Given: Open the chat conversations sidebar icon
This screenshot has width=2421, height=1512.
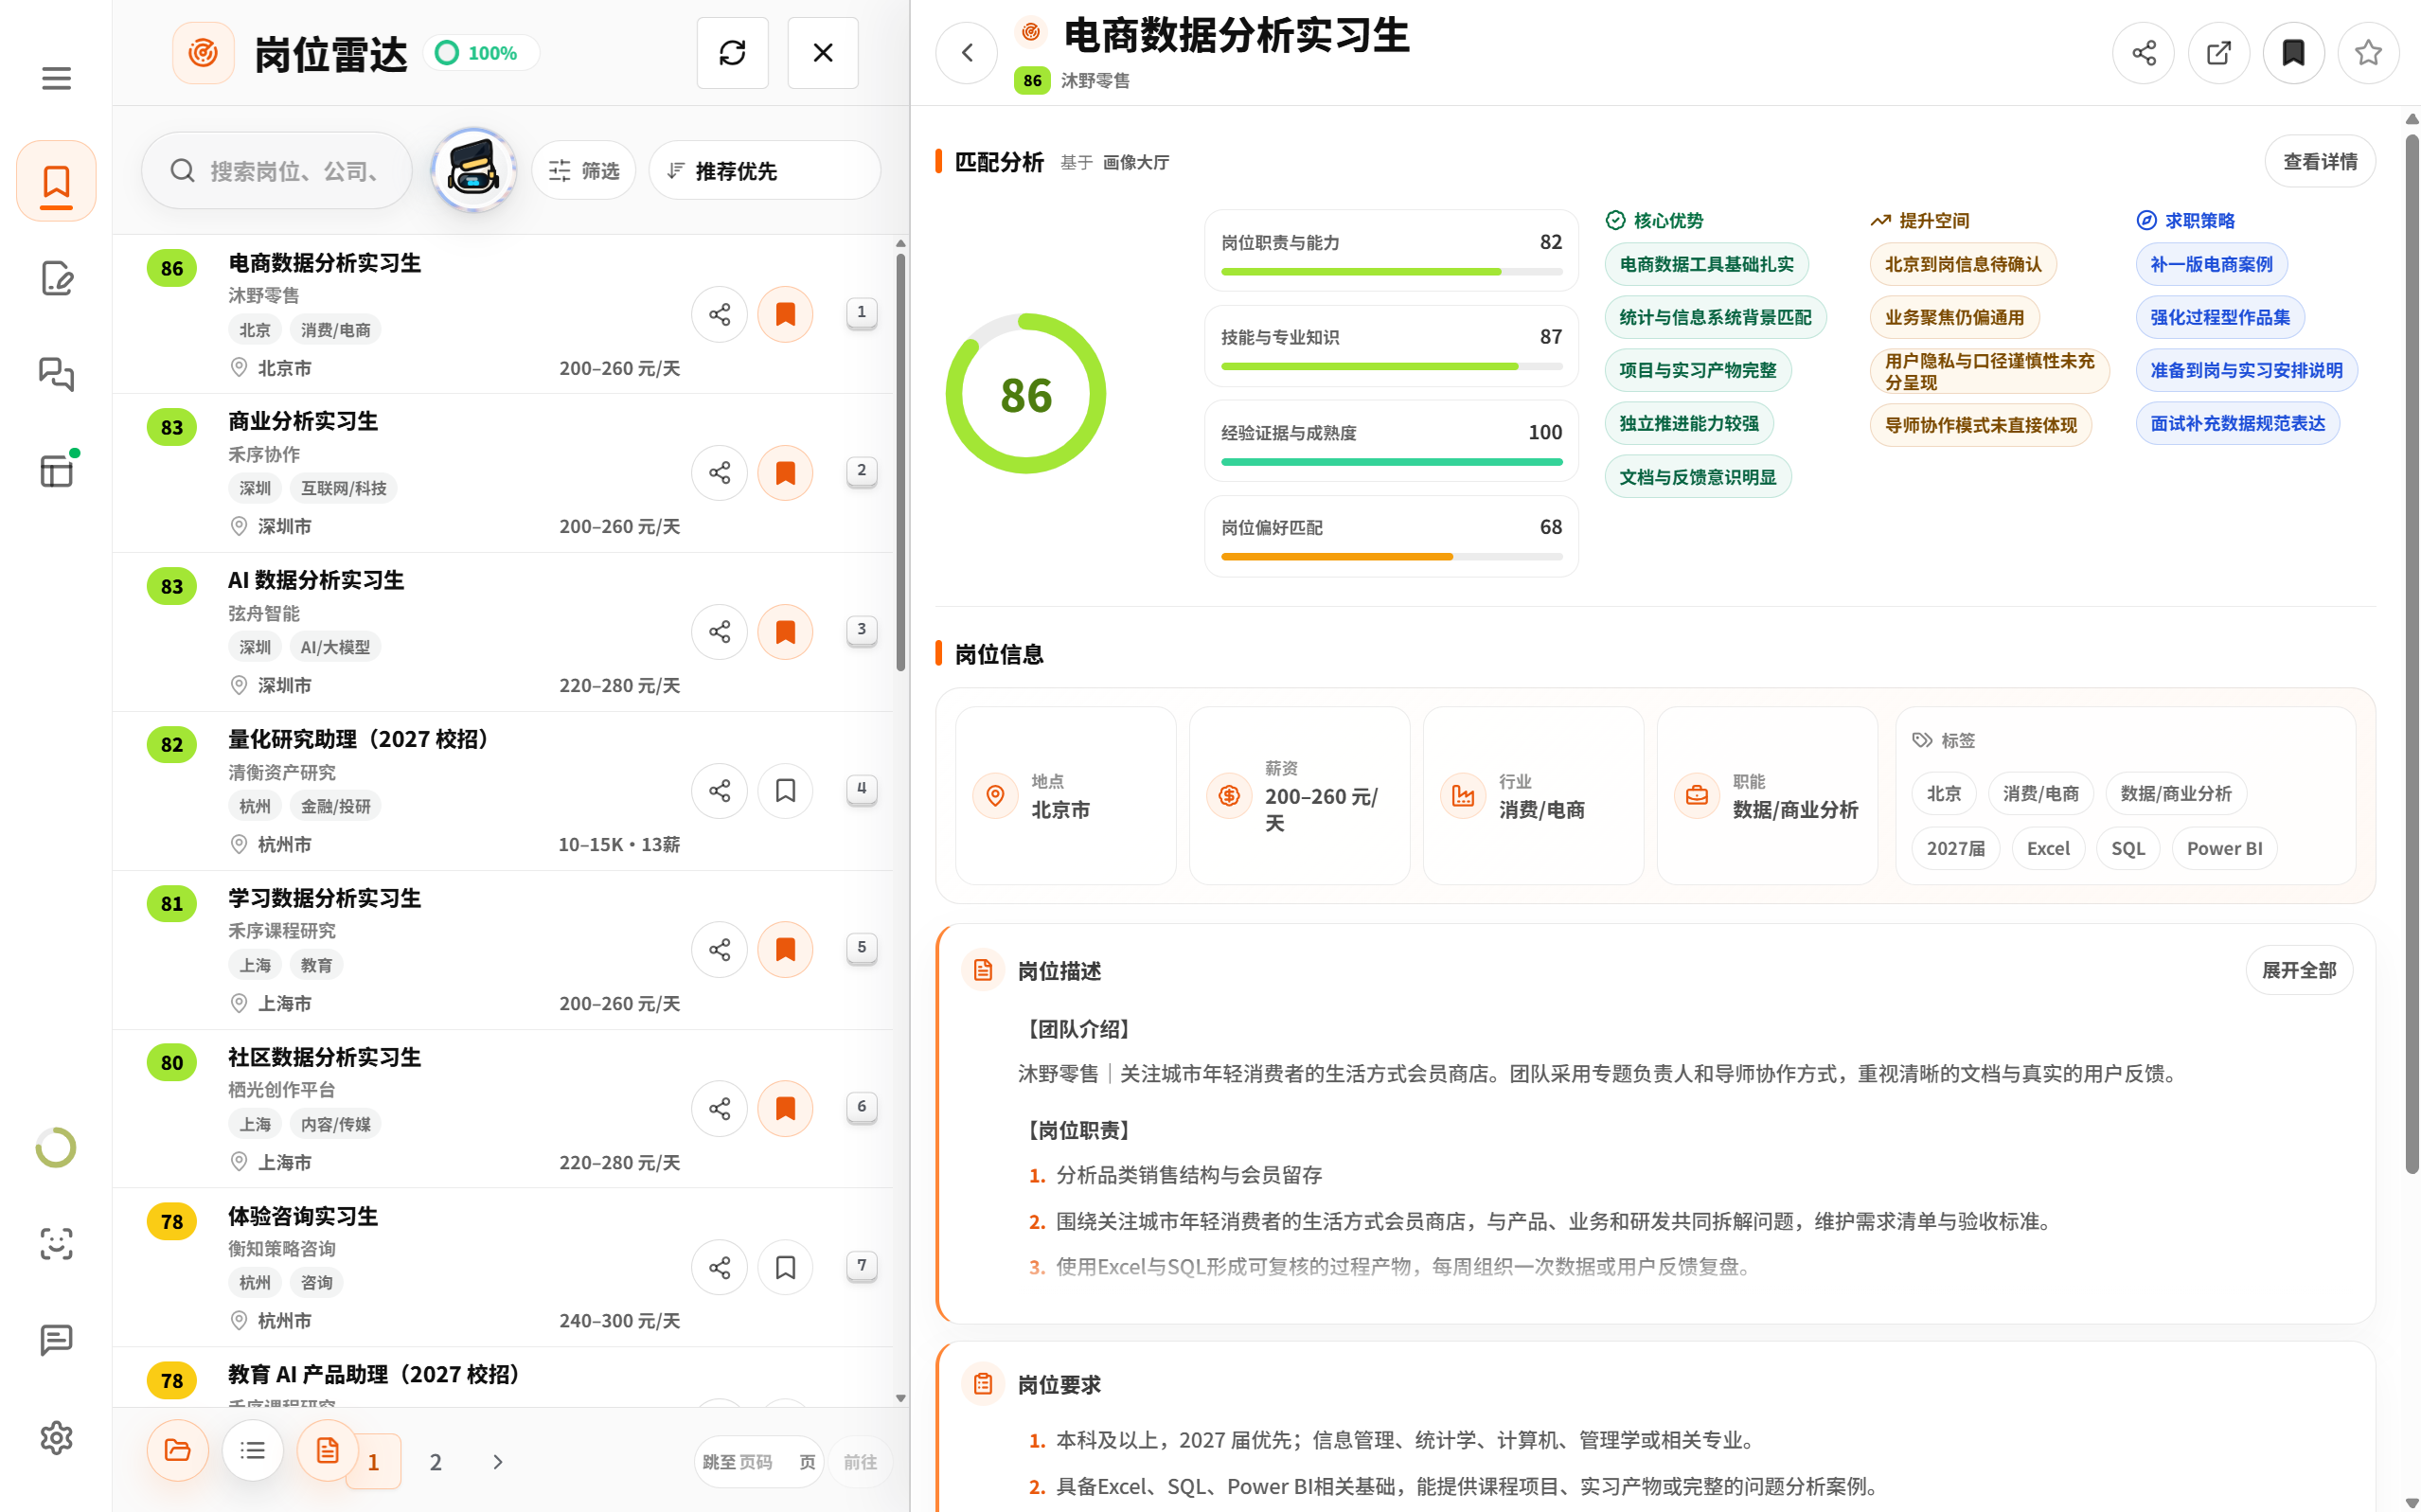Looking at the screenshot, I should (56, 374).
